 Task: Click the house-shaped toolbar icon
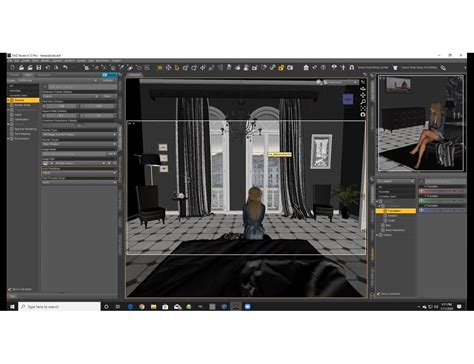click(306, 68)
